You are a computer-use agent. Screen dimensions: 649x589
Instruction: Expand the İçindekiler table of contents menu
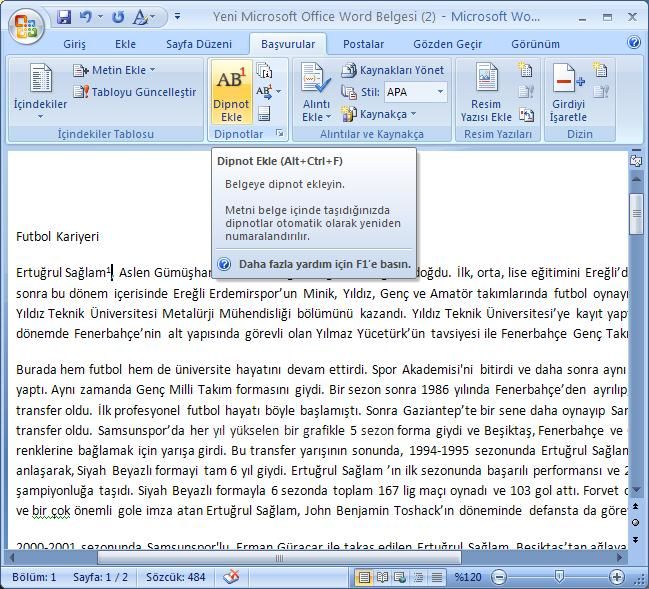tap(40, 93)
